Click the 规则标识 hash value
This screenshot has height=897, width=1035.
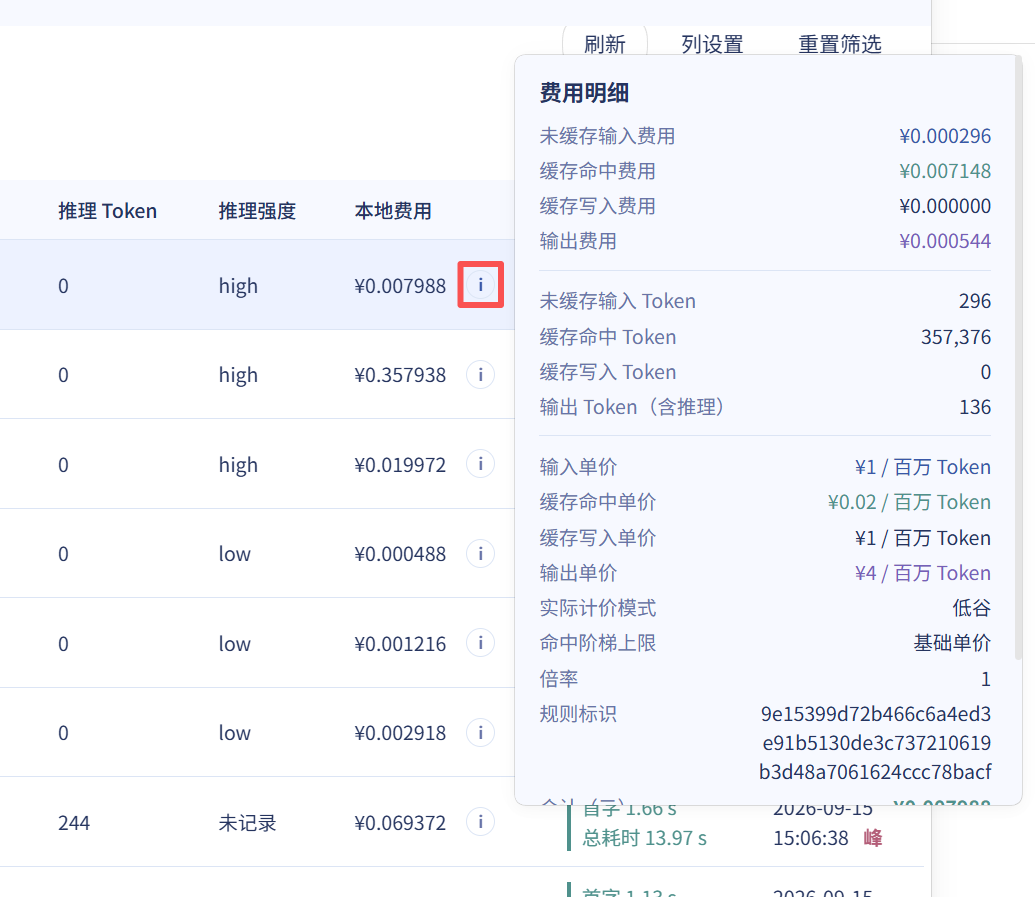tap(875, 743)
